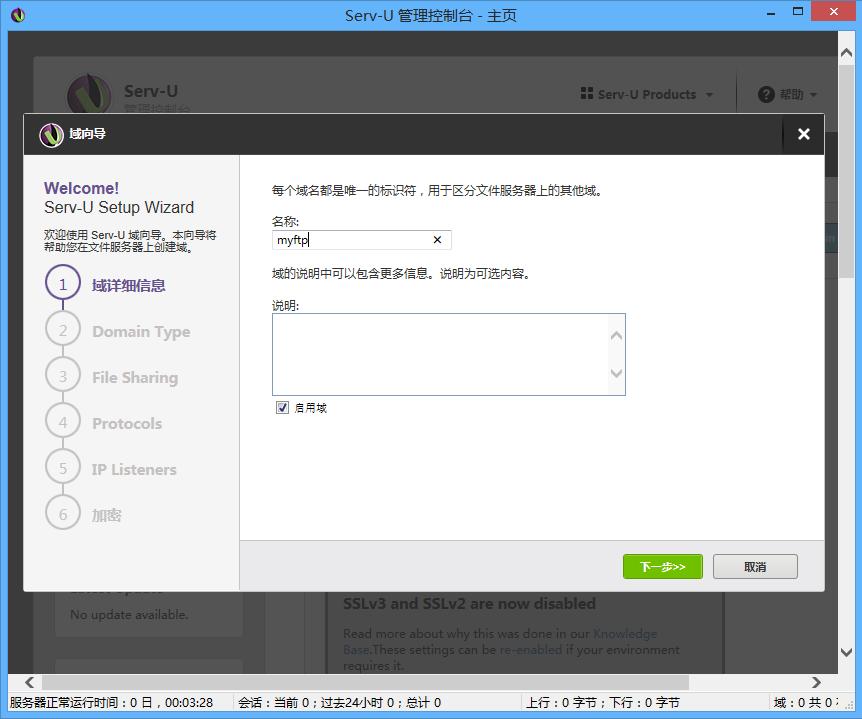Click the File Sharing step label
The height and width of the screenshot is (719, 862).
click(x=135, y=378)
